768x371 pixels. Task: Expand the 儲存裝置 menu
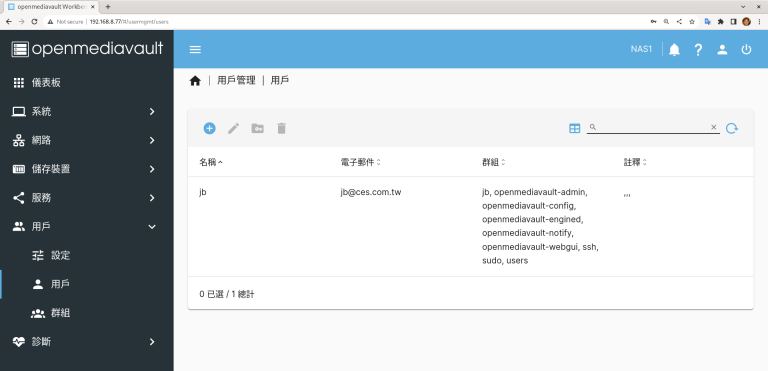click(87, 169)
